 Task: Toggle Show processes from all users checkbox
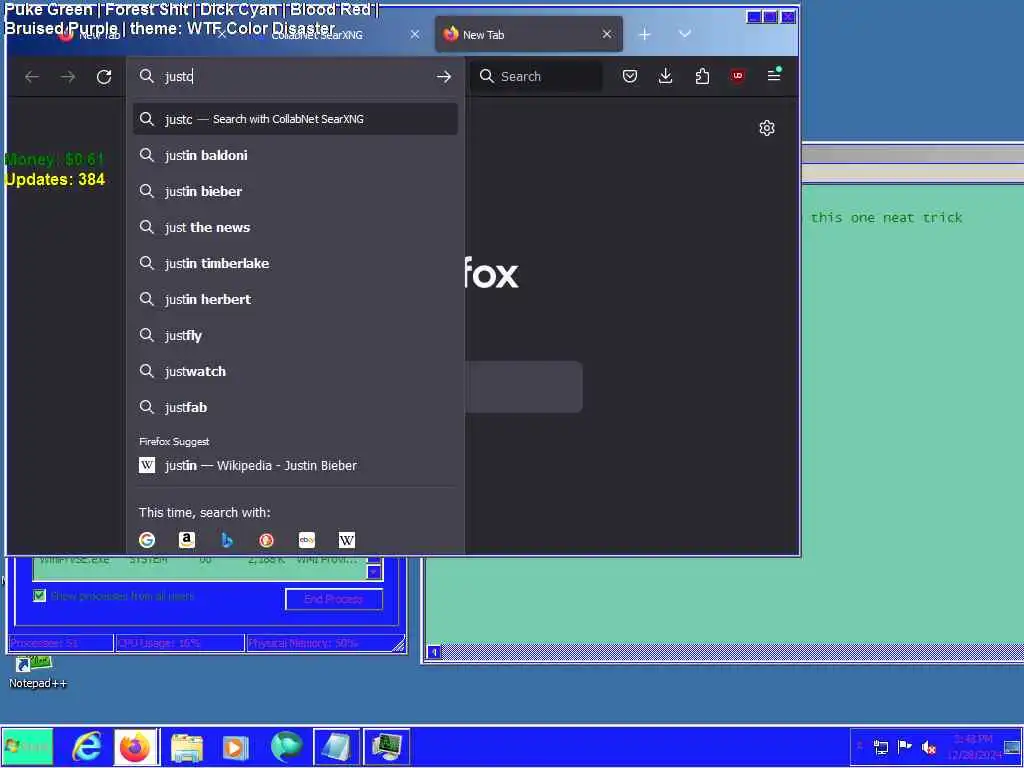(x=39, y=596)
